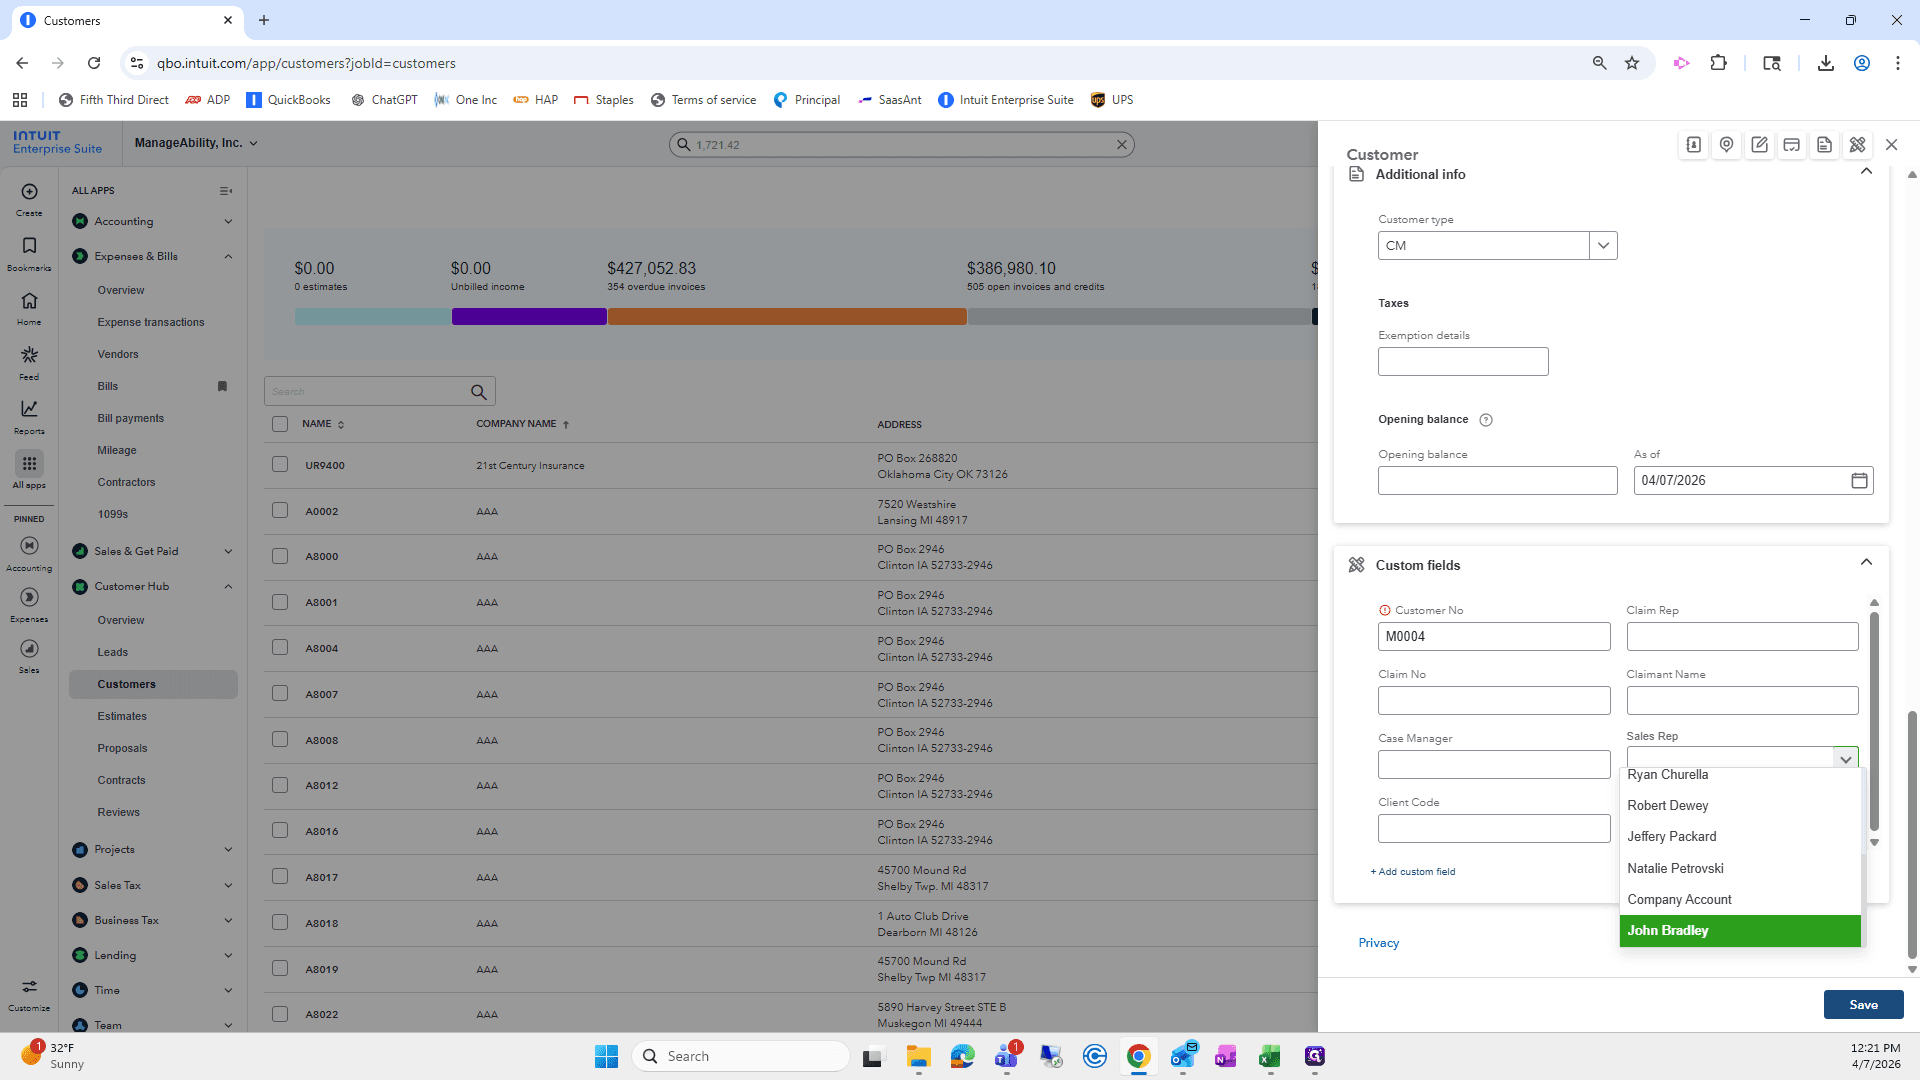
Task: Save the customer changes
Action: [x=1863, y=1005]
